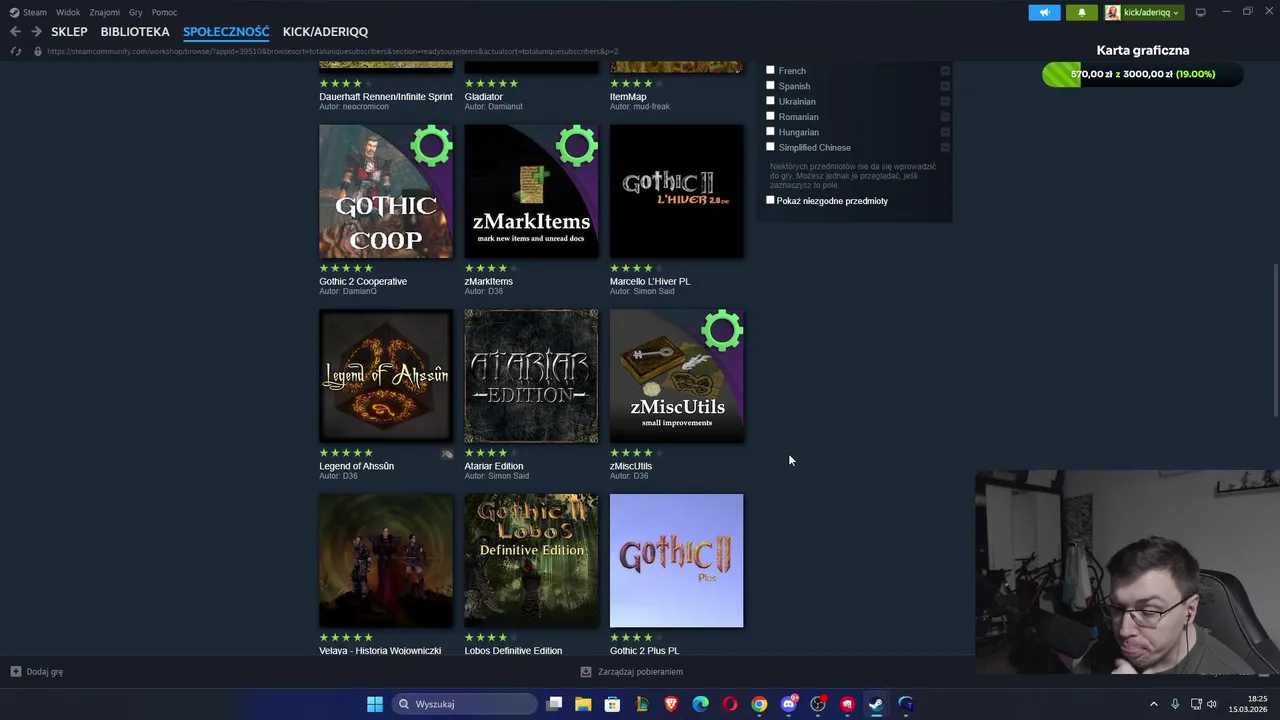Open the kick/aderiqq account dropdown
This screenshot has width=1280, height=720.
pos(1144,12)
